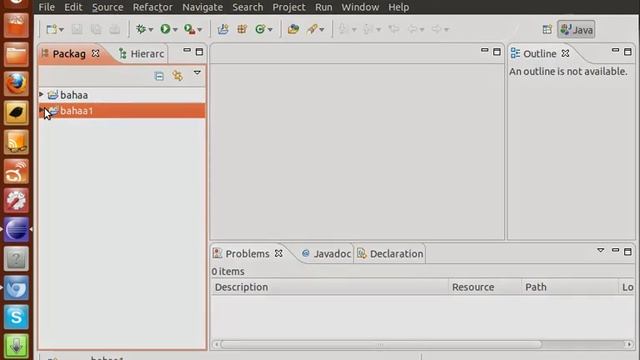Minimize the Package Explorer view
640x360 pixels.
[187, 51]
